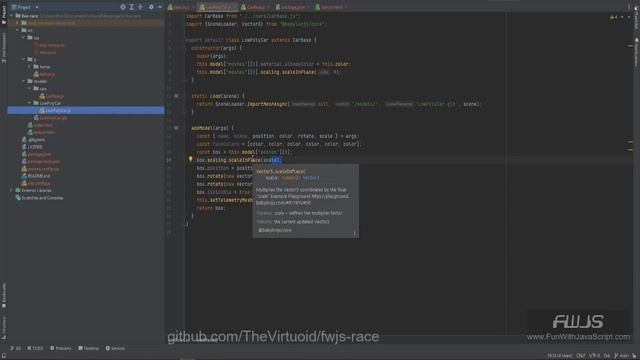
Task: Open Terminal tool window button
Action: [x=89, y=348]
